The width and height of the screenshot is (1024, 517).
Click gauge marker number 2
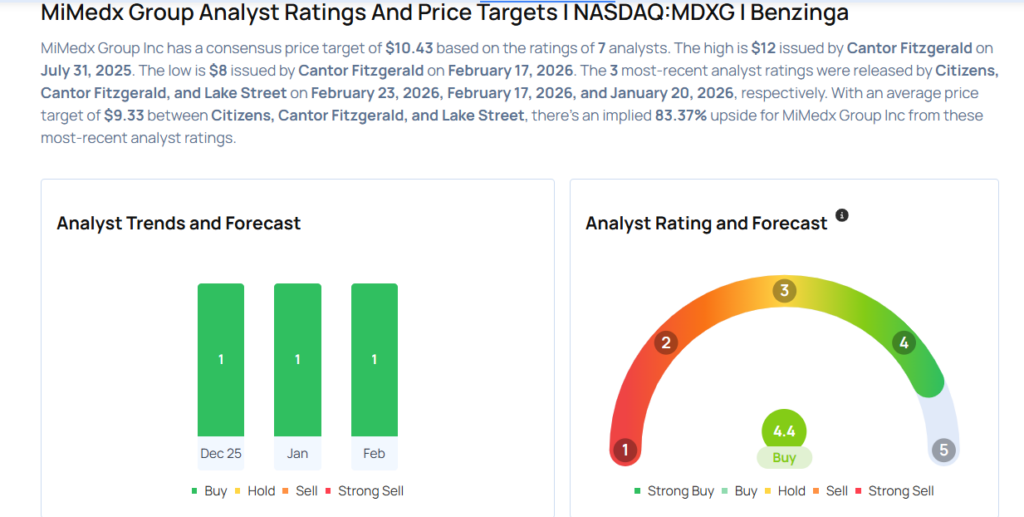pyautogui.click(x=667, y=343)
